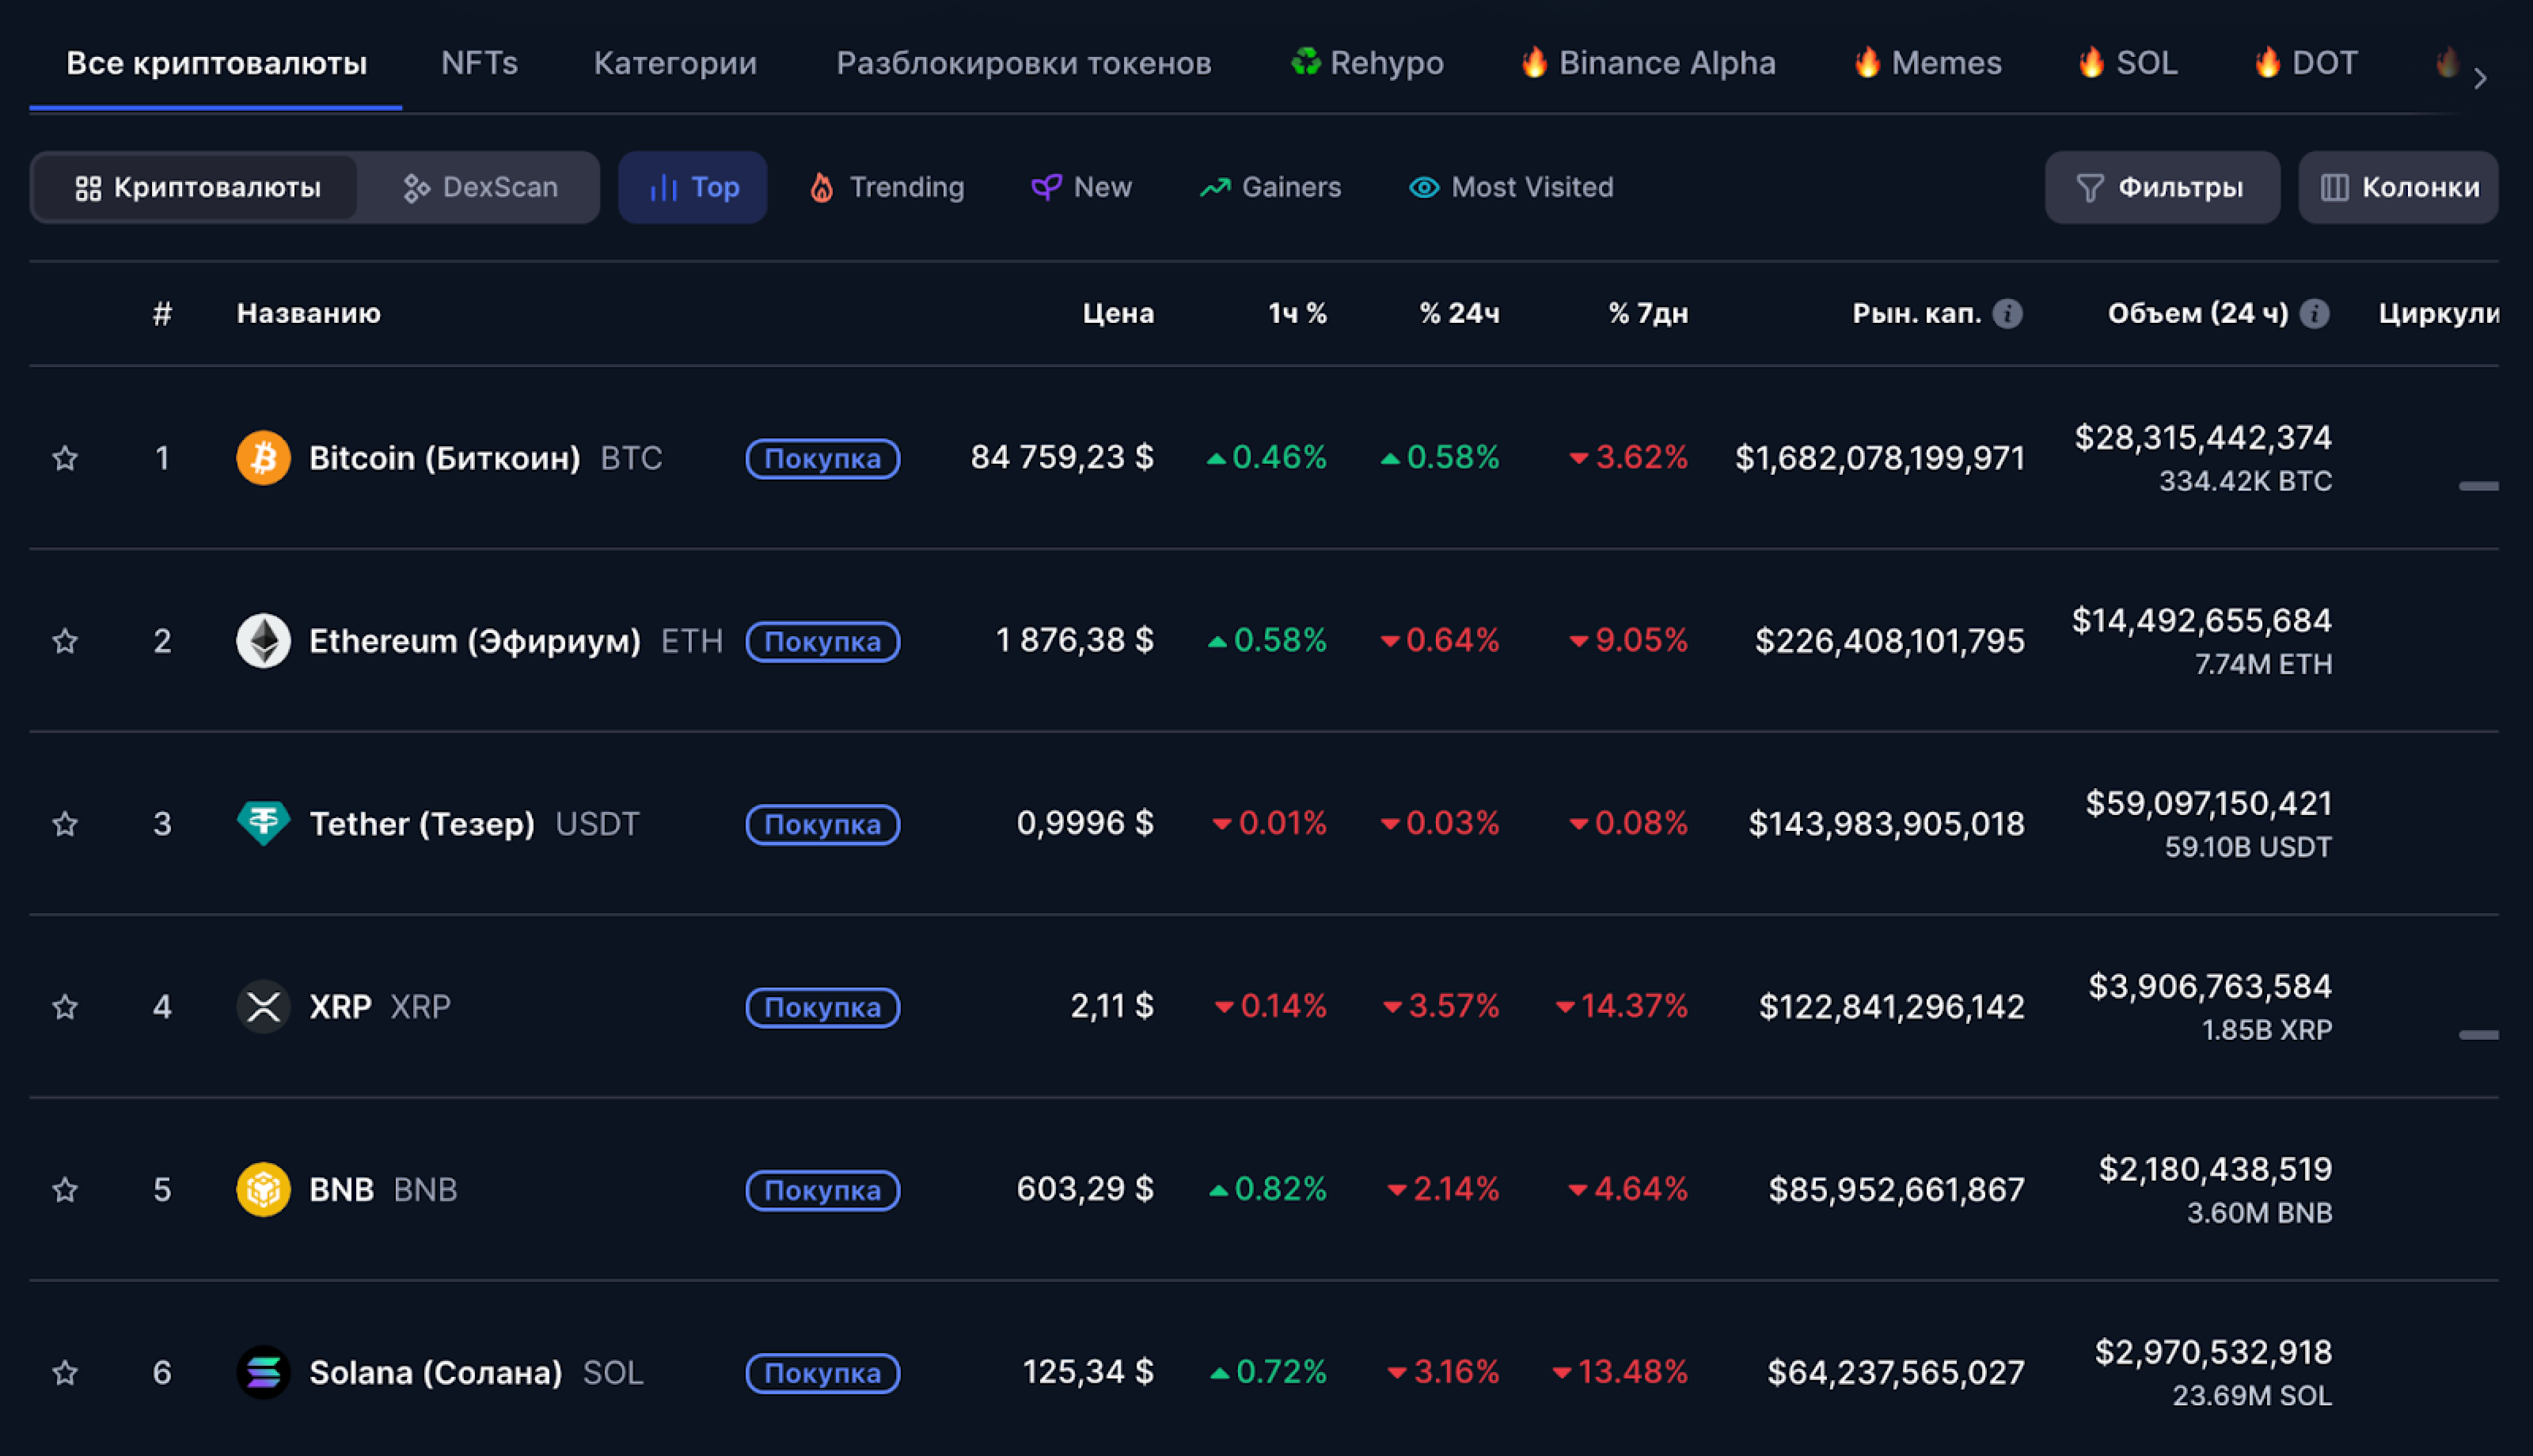
Task: Open the Разблокировки токенов tab
Action: [1024, 64]
